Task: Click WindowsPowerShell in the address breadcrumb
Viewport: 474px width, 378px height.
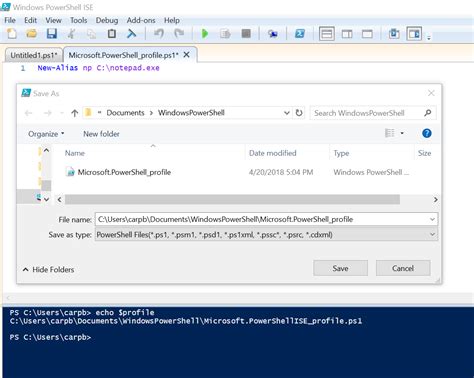Action: (x=191, y=113)
